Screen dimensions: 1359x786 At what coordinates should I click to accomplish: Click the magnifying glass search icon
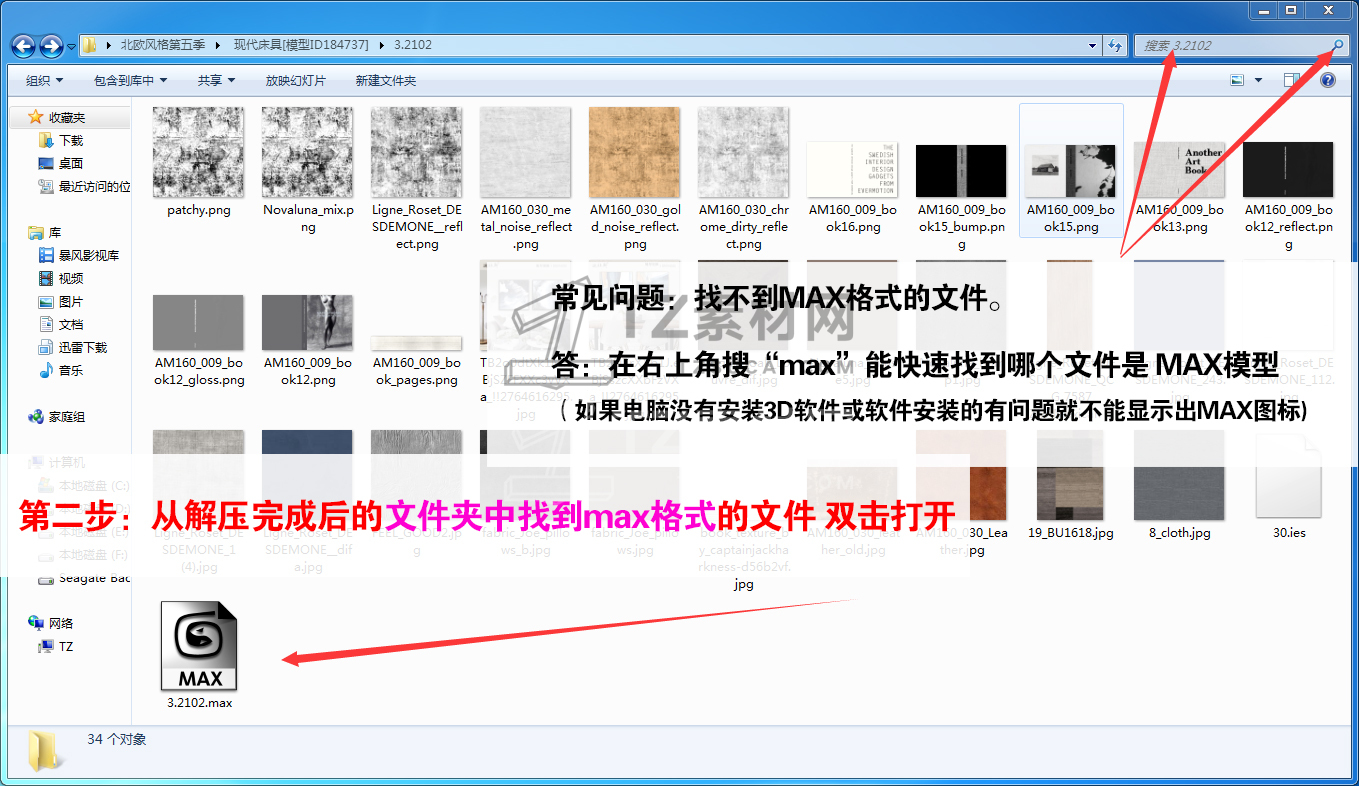[x=1337, y=46]
